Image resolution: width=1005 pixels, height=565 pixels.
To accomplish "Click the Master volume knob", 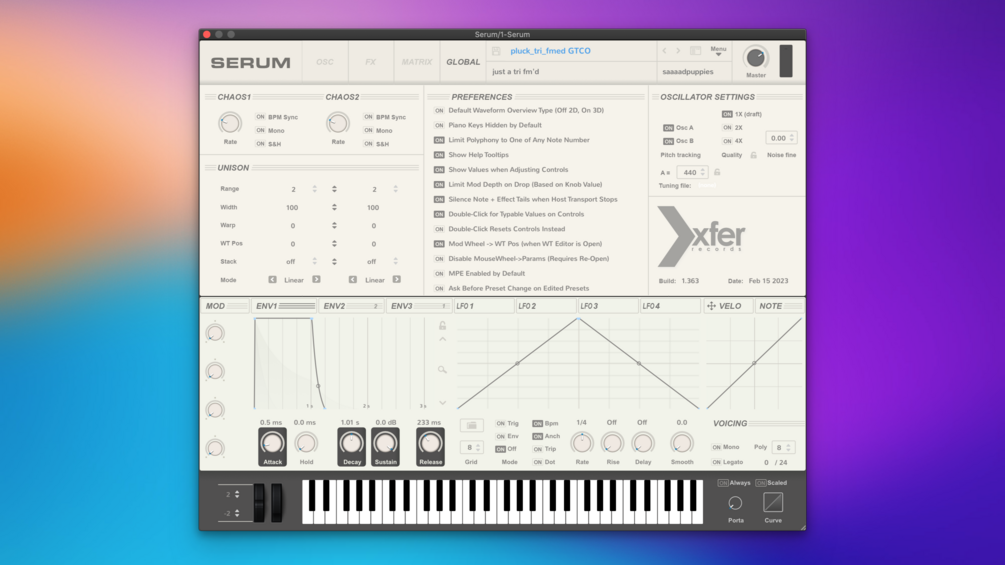I will [756, 58].
